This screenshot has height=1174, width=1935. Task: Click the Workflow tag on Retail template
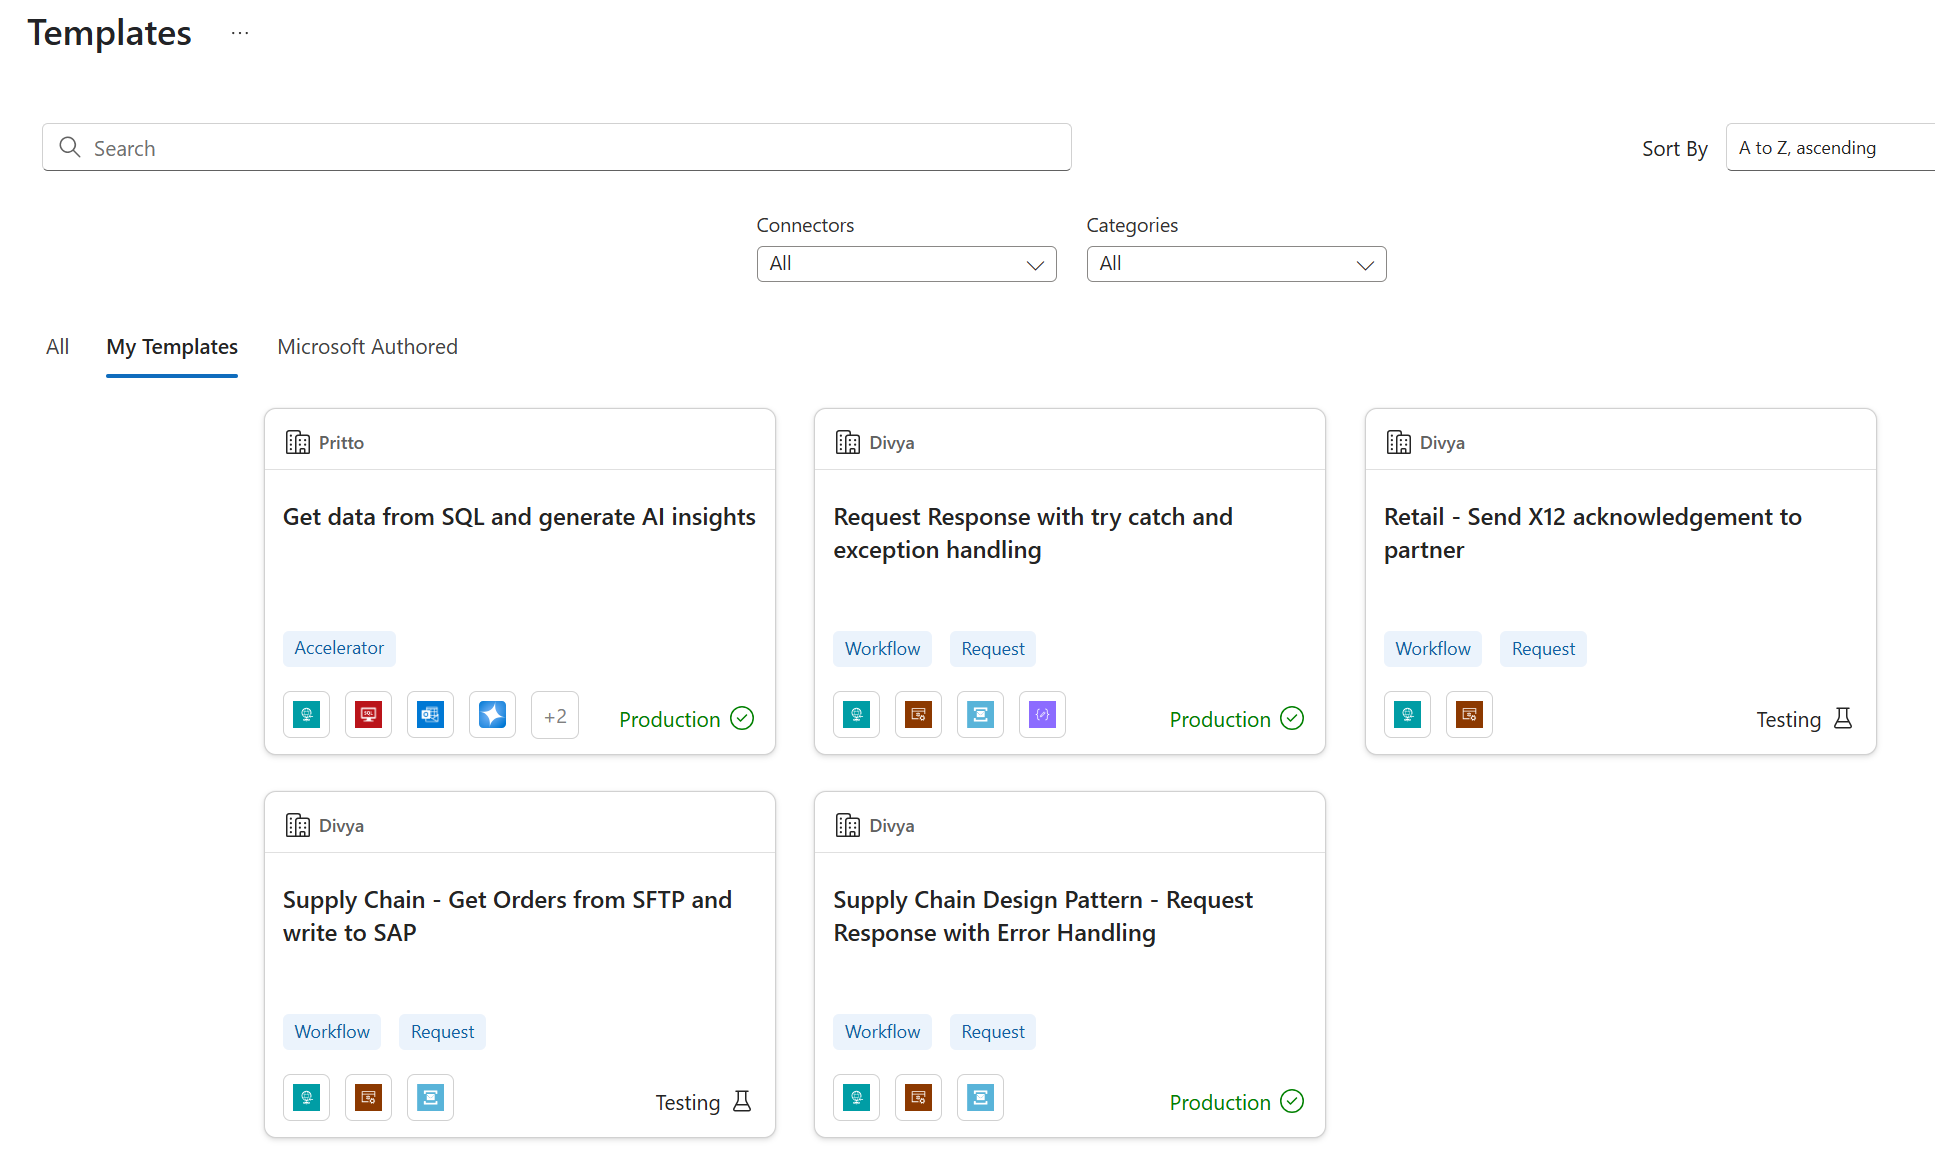1432,648
